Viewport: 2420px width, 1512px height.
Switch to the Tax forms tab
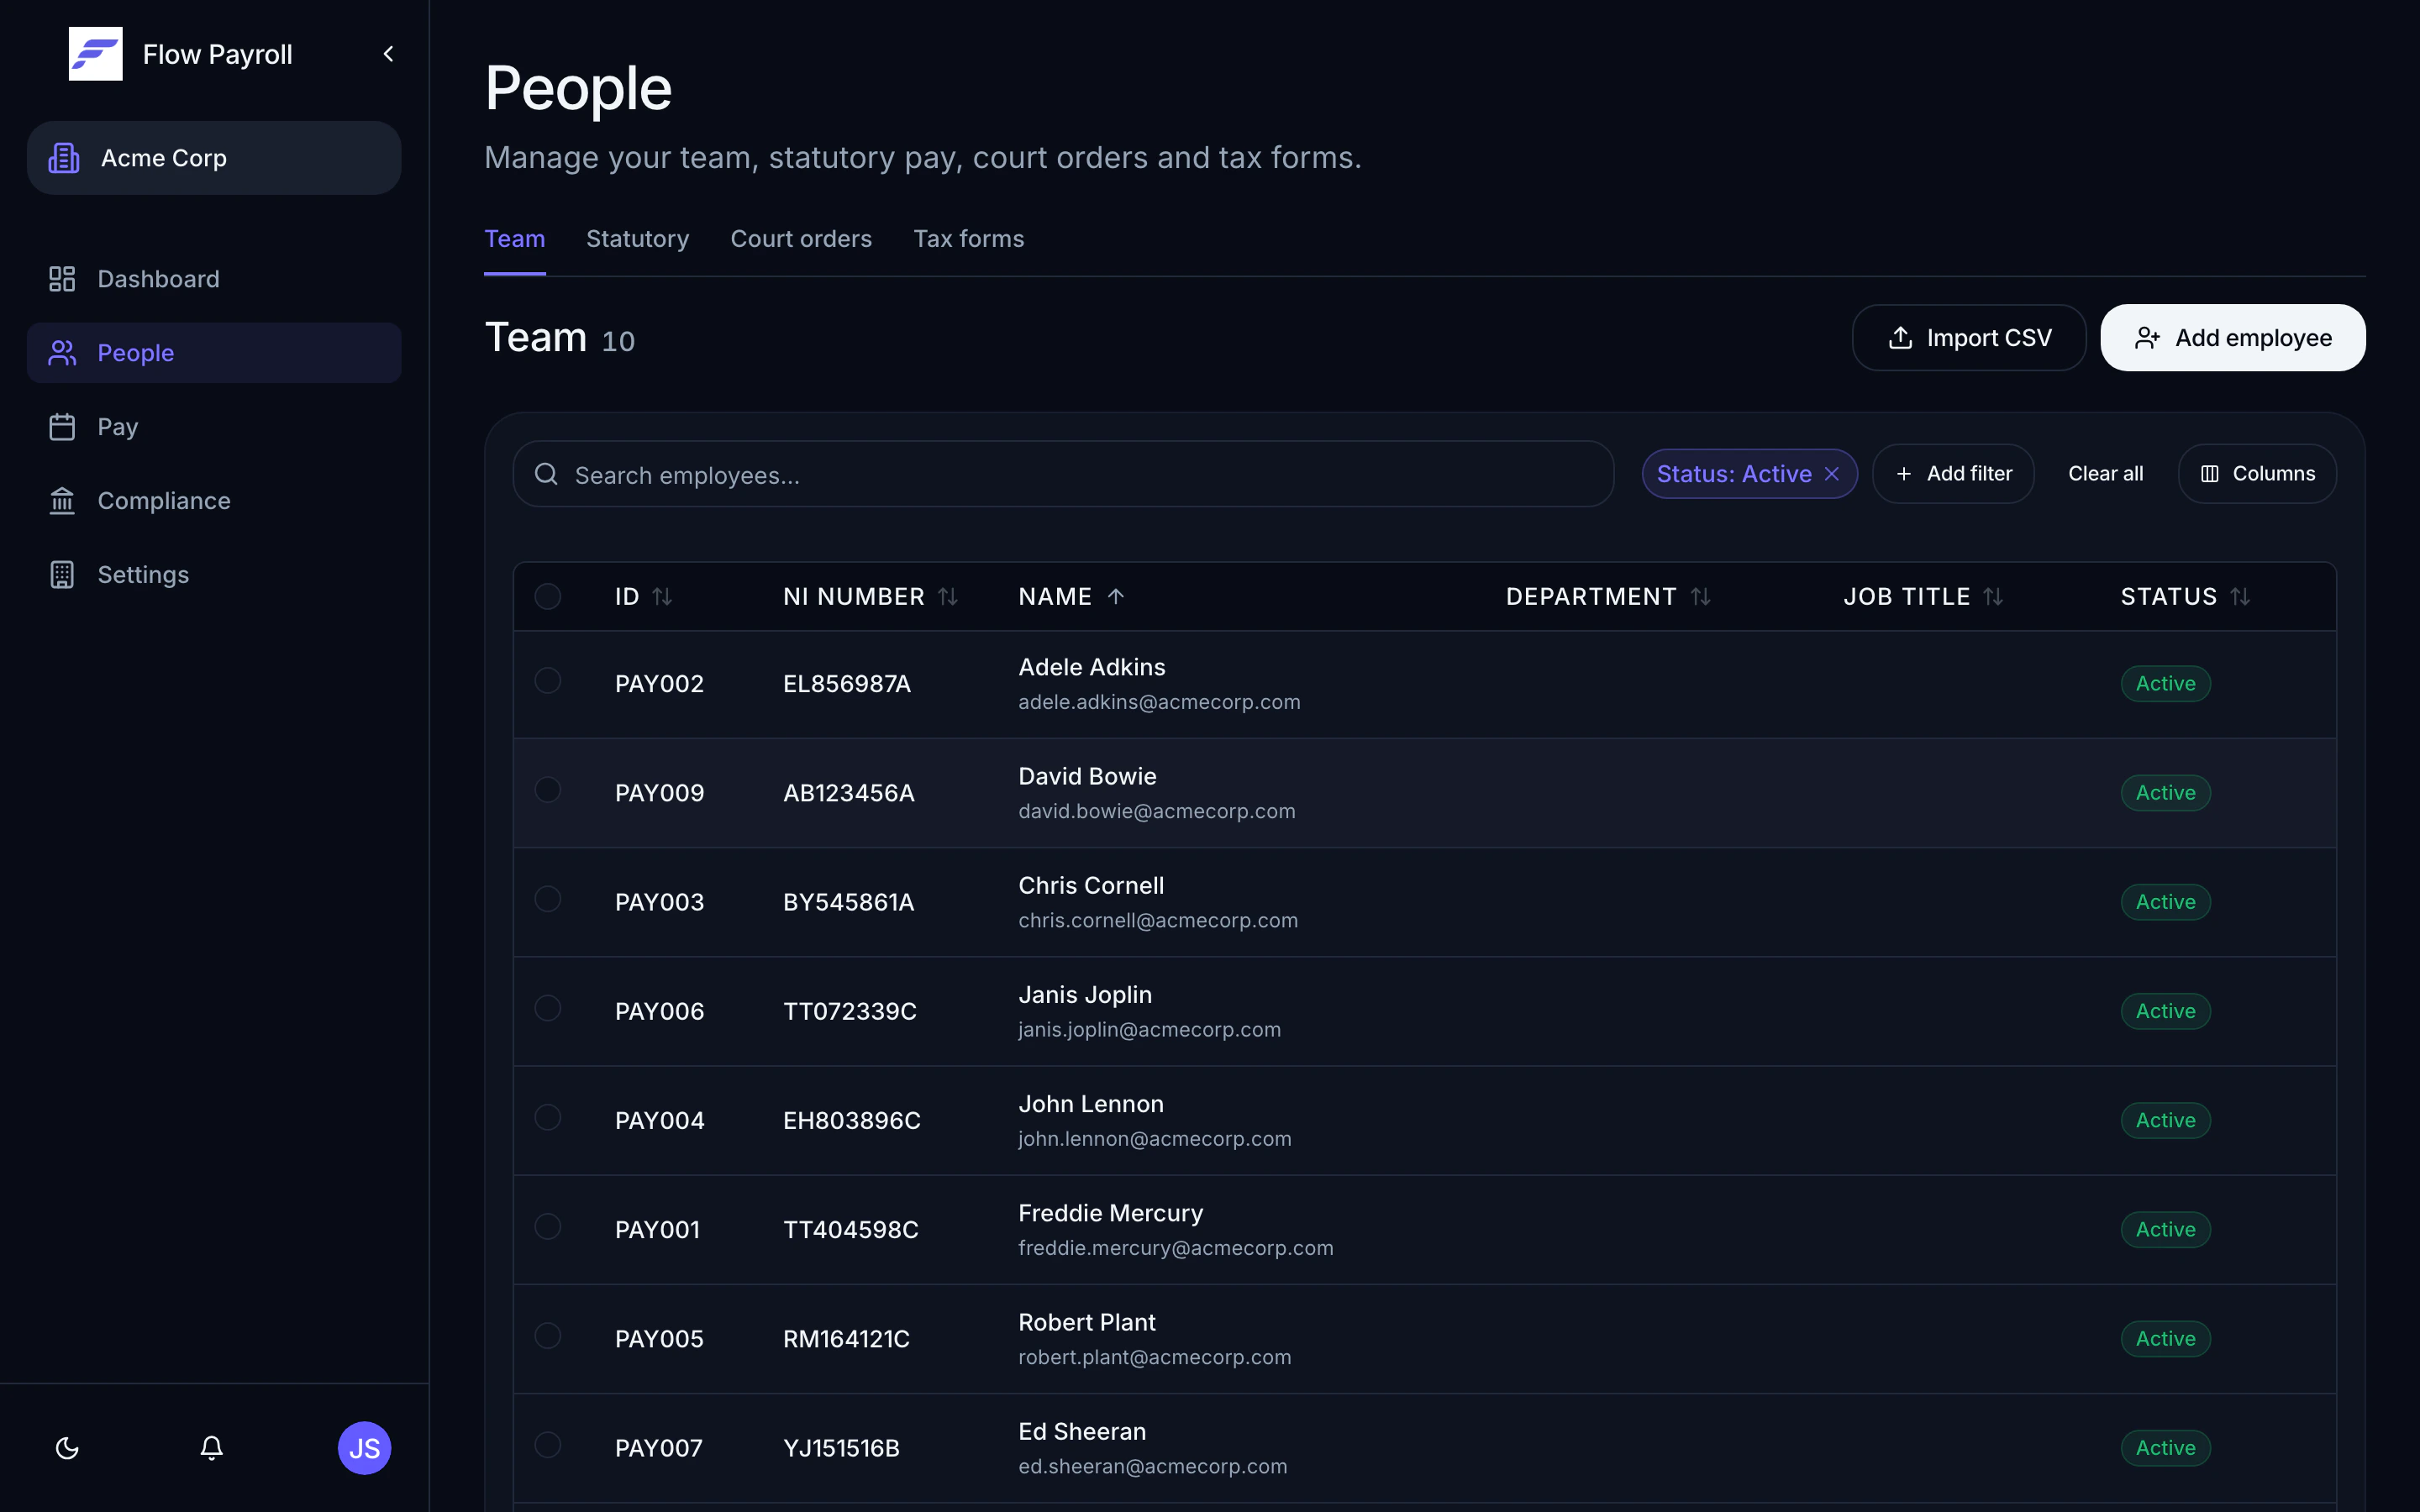[969, 239]
